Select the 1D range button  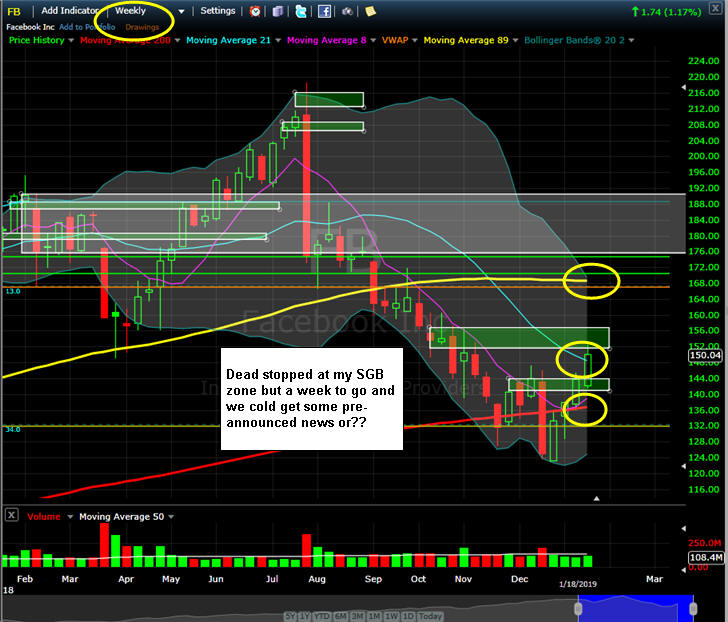pyautogui.click(x=408, y=616)
